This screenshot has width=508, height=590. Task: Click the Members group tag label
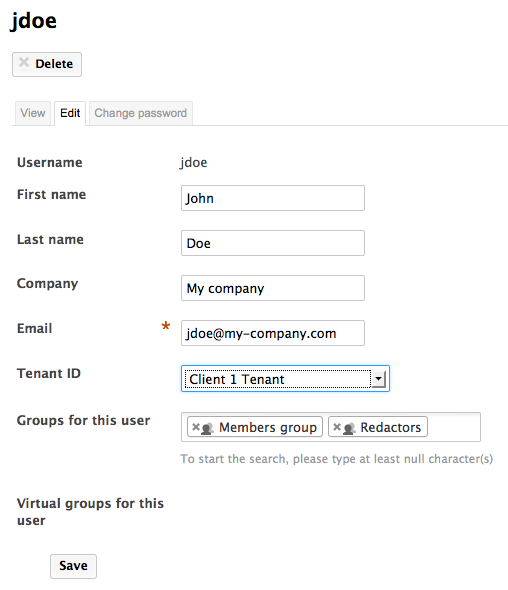[x=268, y=427]
